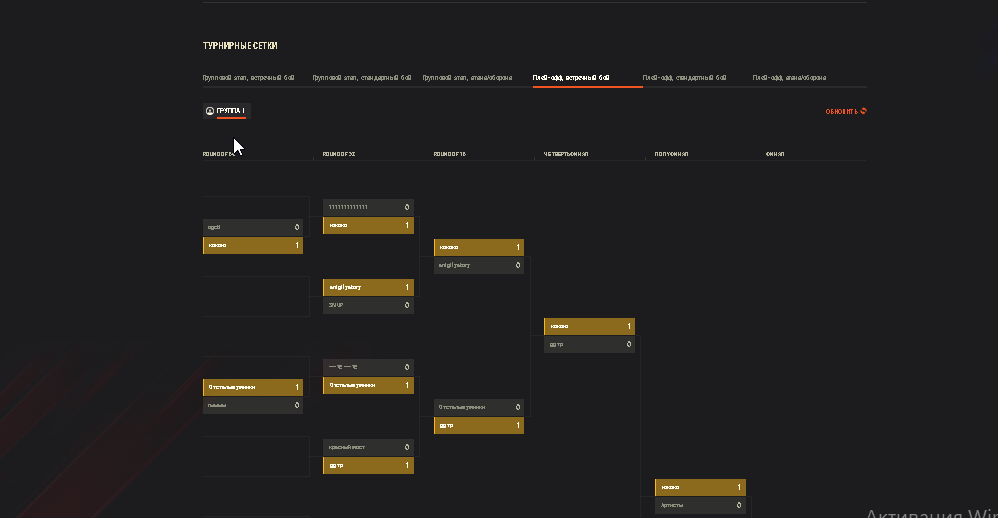Click the refresh icon next to Обновить

(x=863, y=111)
